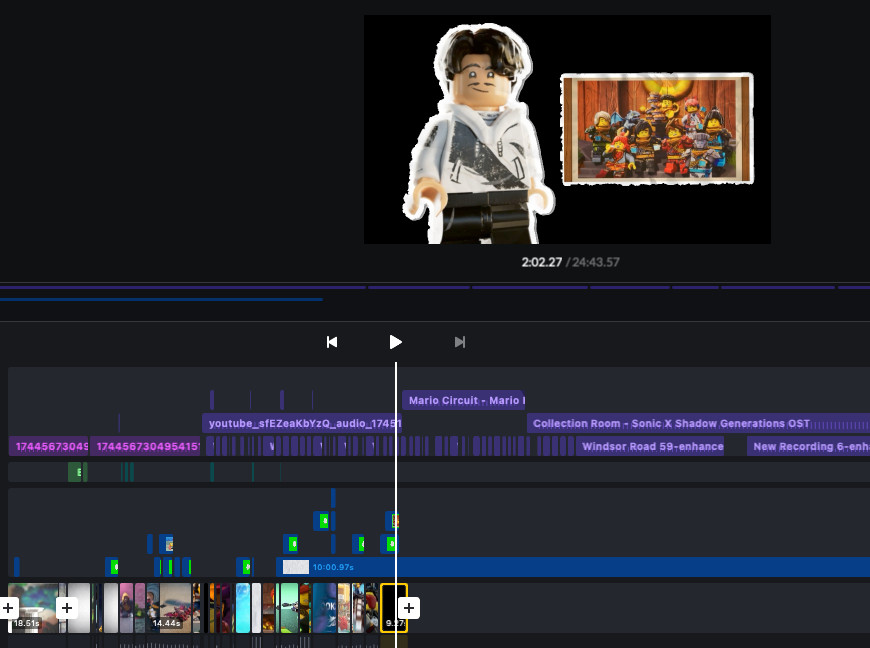
Task: Select the 18.61s scene thumbnail
Action: tap(33, 608)
